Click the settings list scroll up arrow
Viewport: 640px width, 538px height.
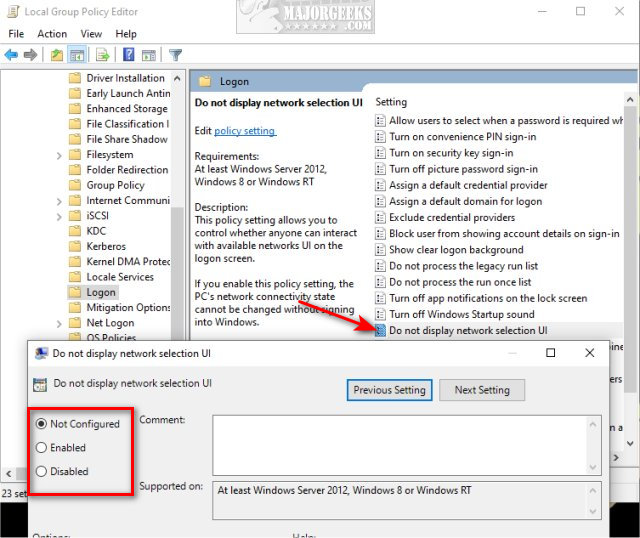pos(630,99)
